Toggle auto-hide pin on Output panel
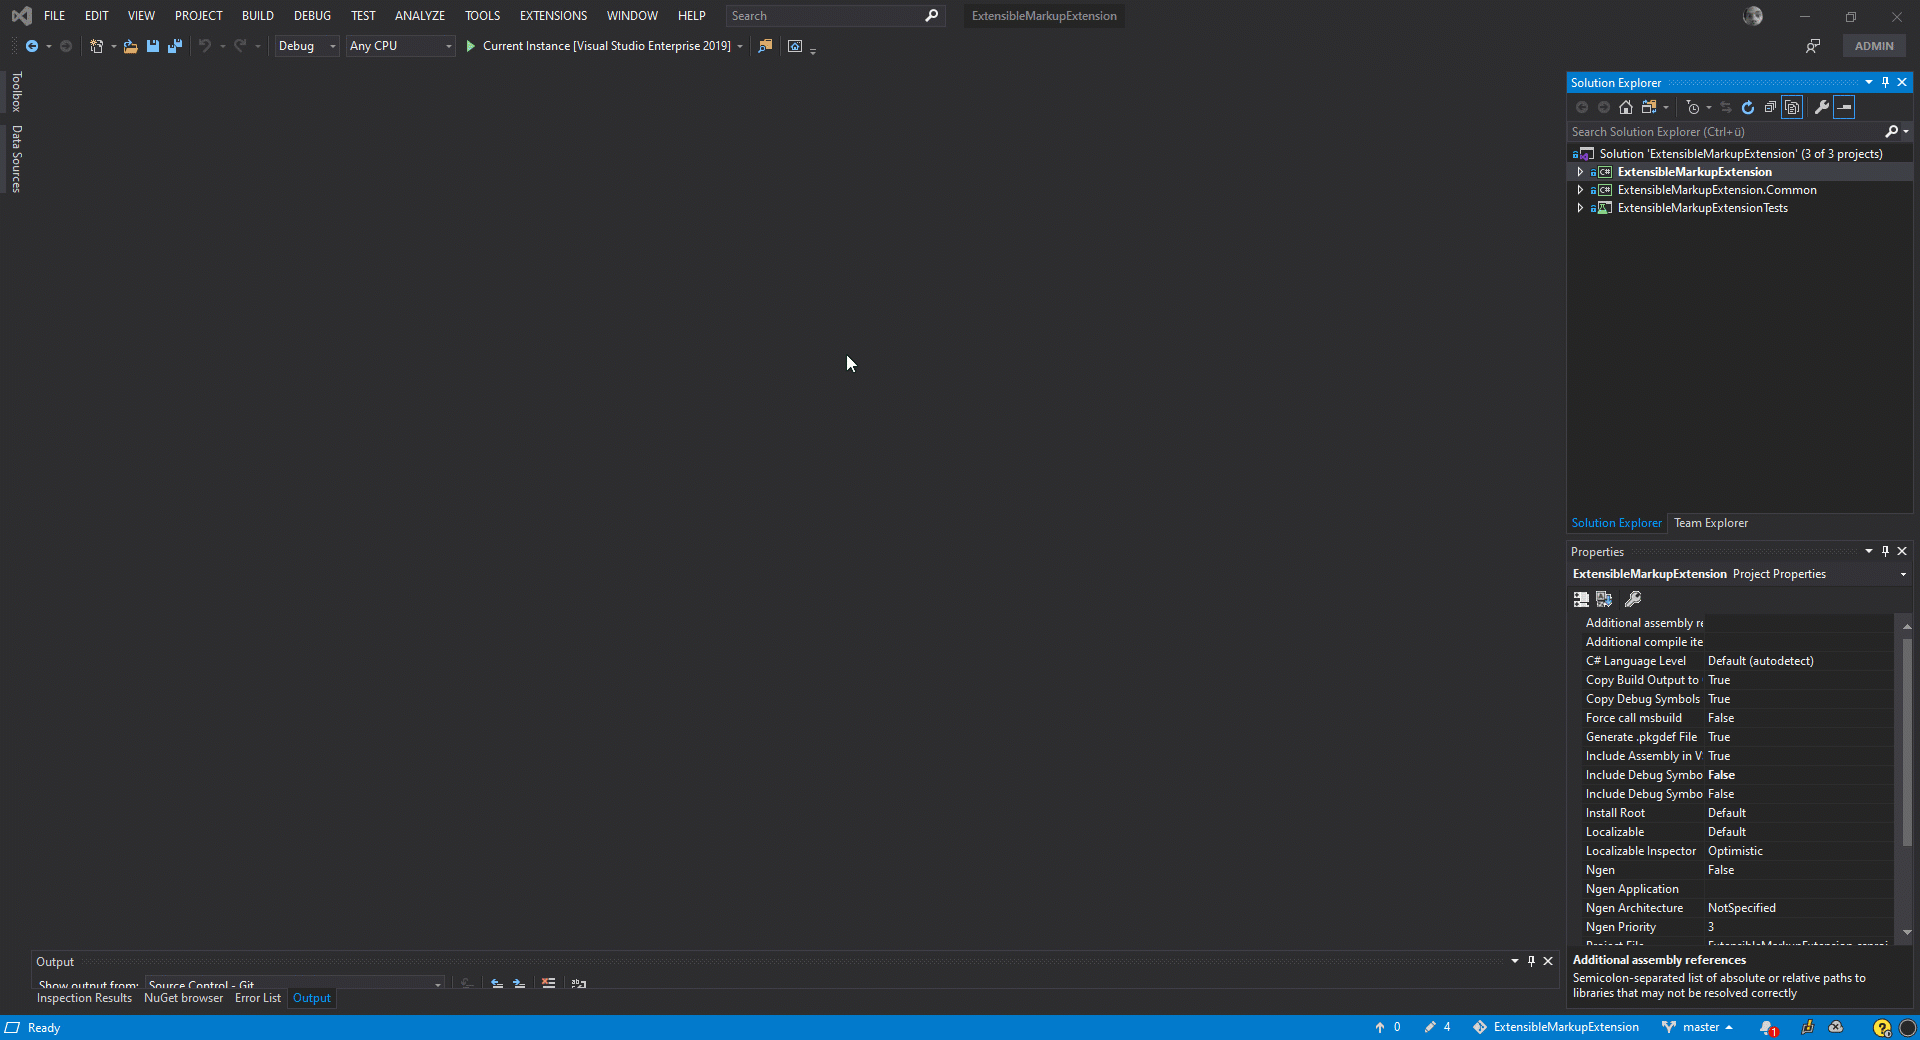Image resolution: width=1920 pixels, height=1040 pixels. (1531, 961)
